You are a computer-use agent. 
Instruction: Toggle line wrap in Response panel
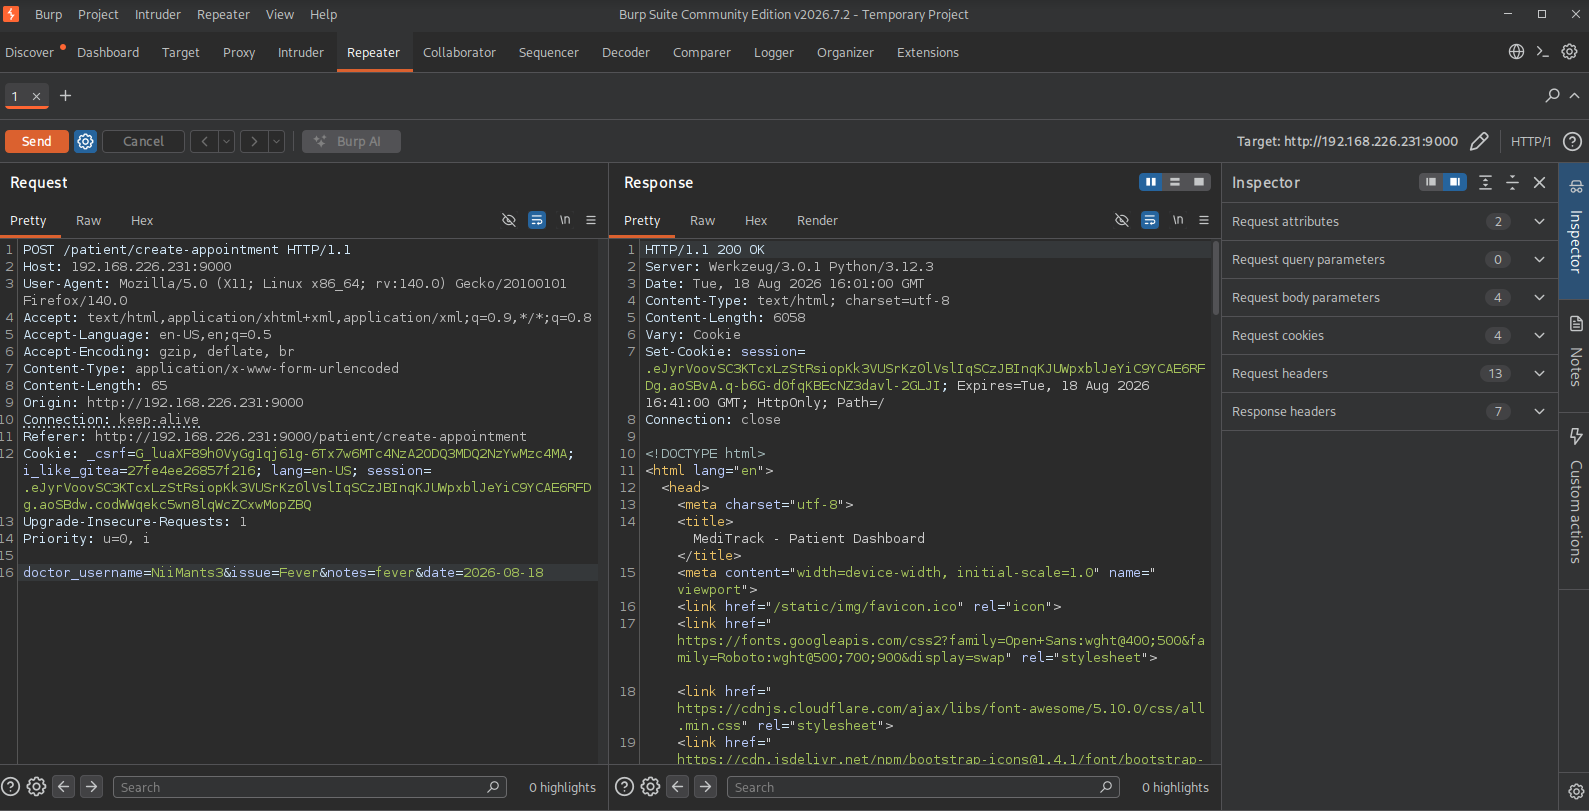pyautogui.click(x=1150, y=220)
